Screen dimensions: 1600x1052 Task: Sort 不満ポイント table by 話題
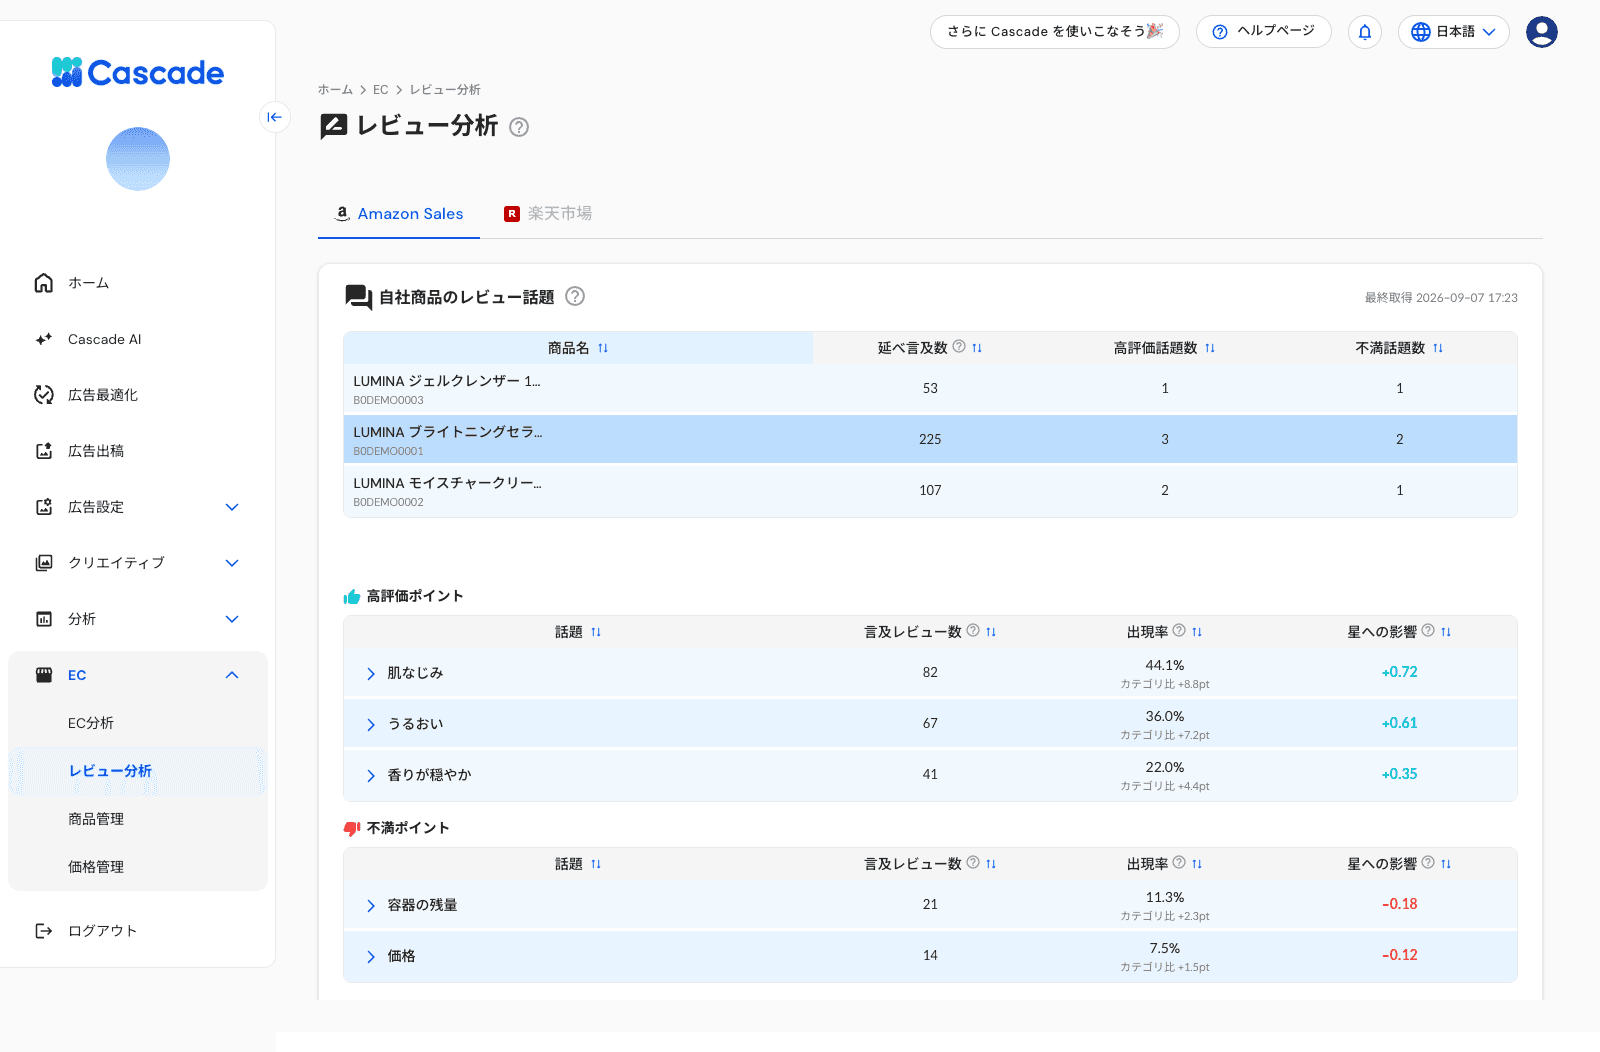click(596, 864)
